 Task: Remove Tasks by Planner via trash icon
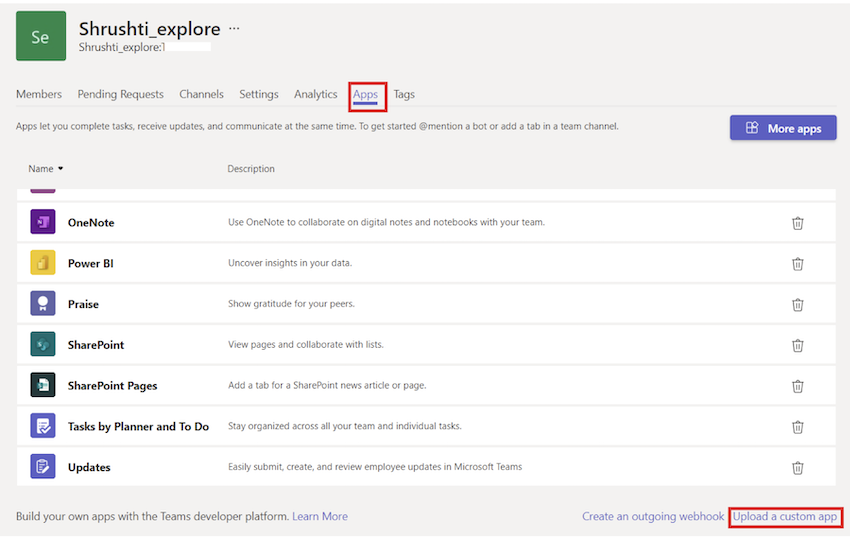[x=797, y=427]
